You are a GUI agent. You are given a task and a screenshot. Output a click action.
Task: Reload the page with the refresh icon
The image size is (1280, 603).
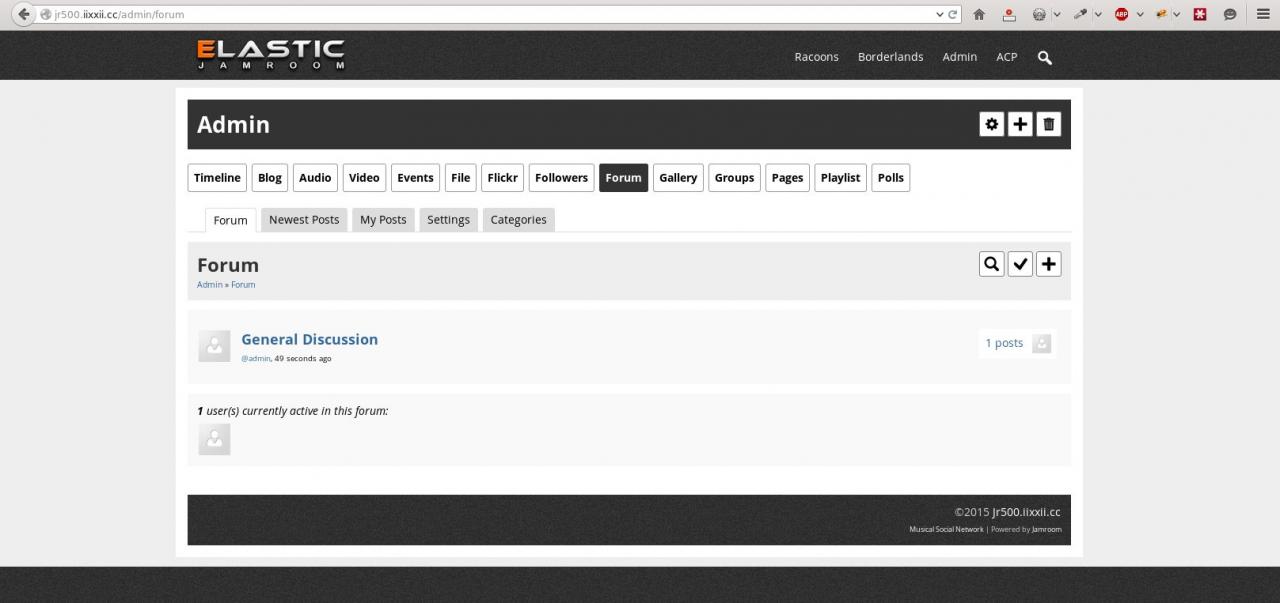954,14
